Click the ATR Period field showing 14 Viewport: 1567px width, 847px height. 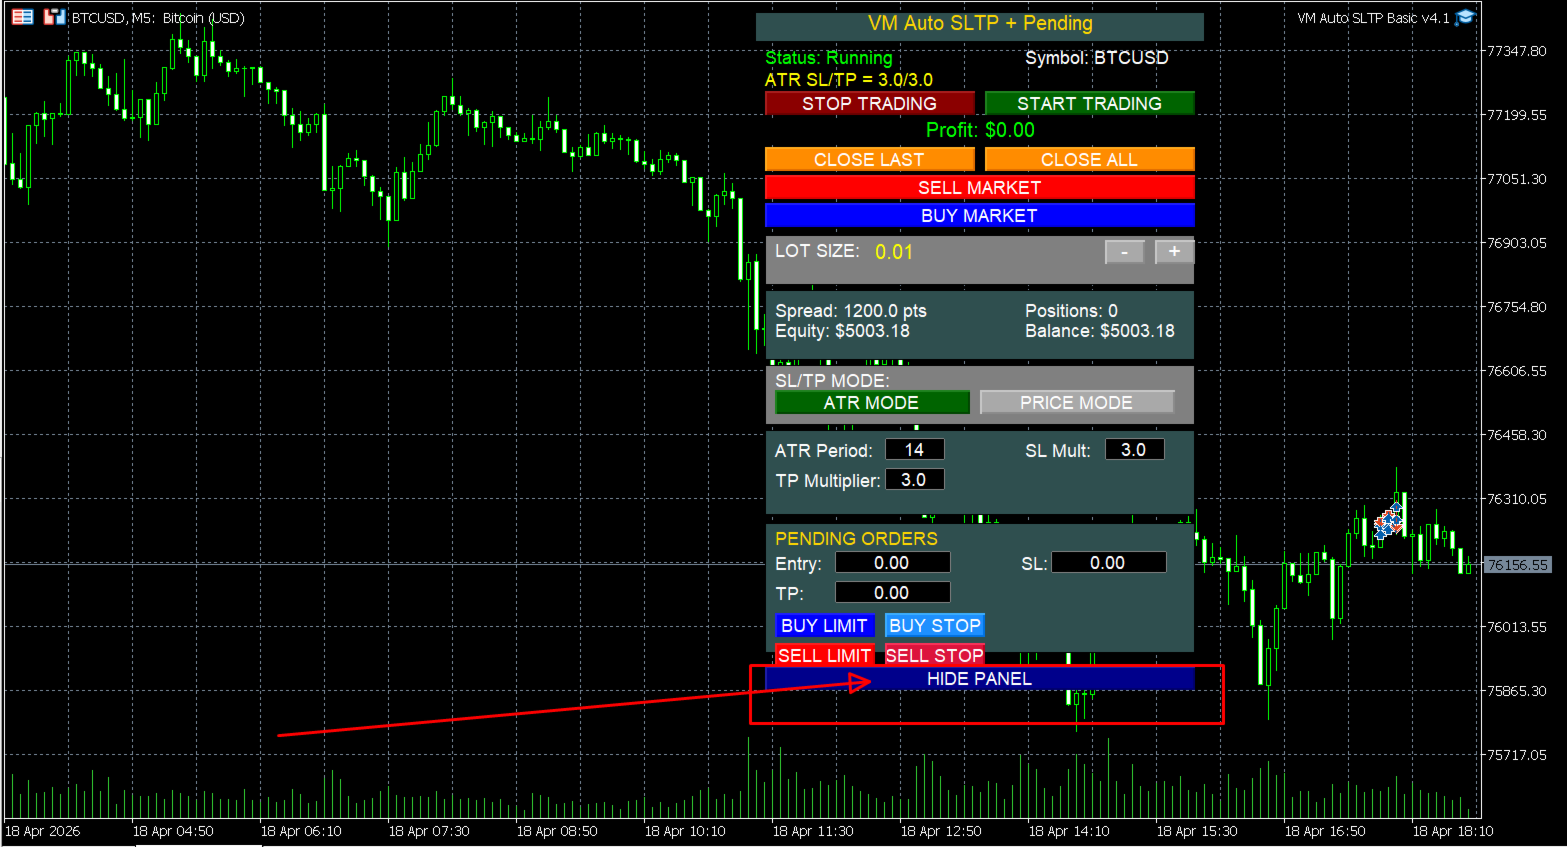(915, 450)
